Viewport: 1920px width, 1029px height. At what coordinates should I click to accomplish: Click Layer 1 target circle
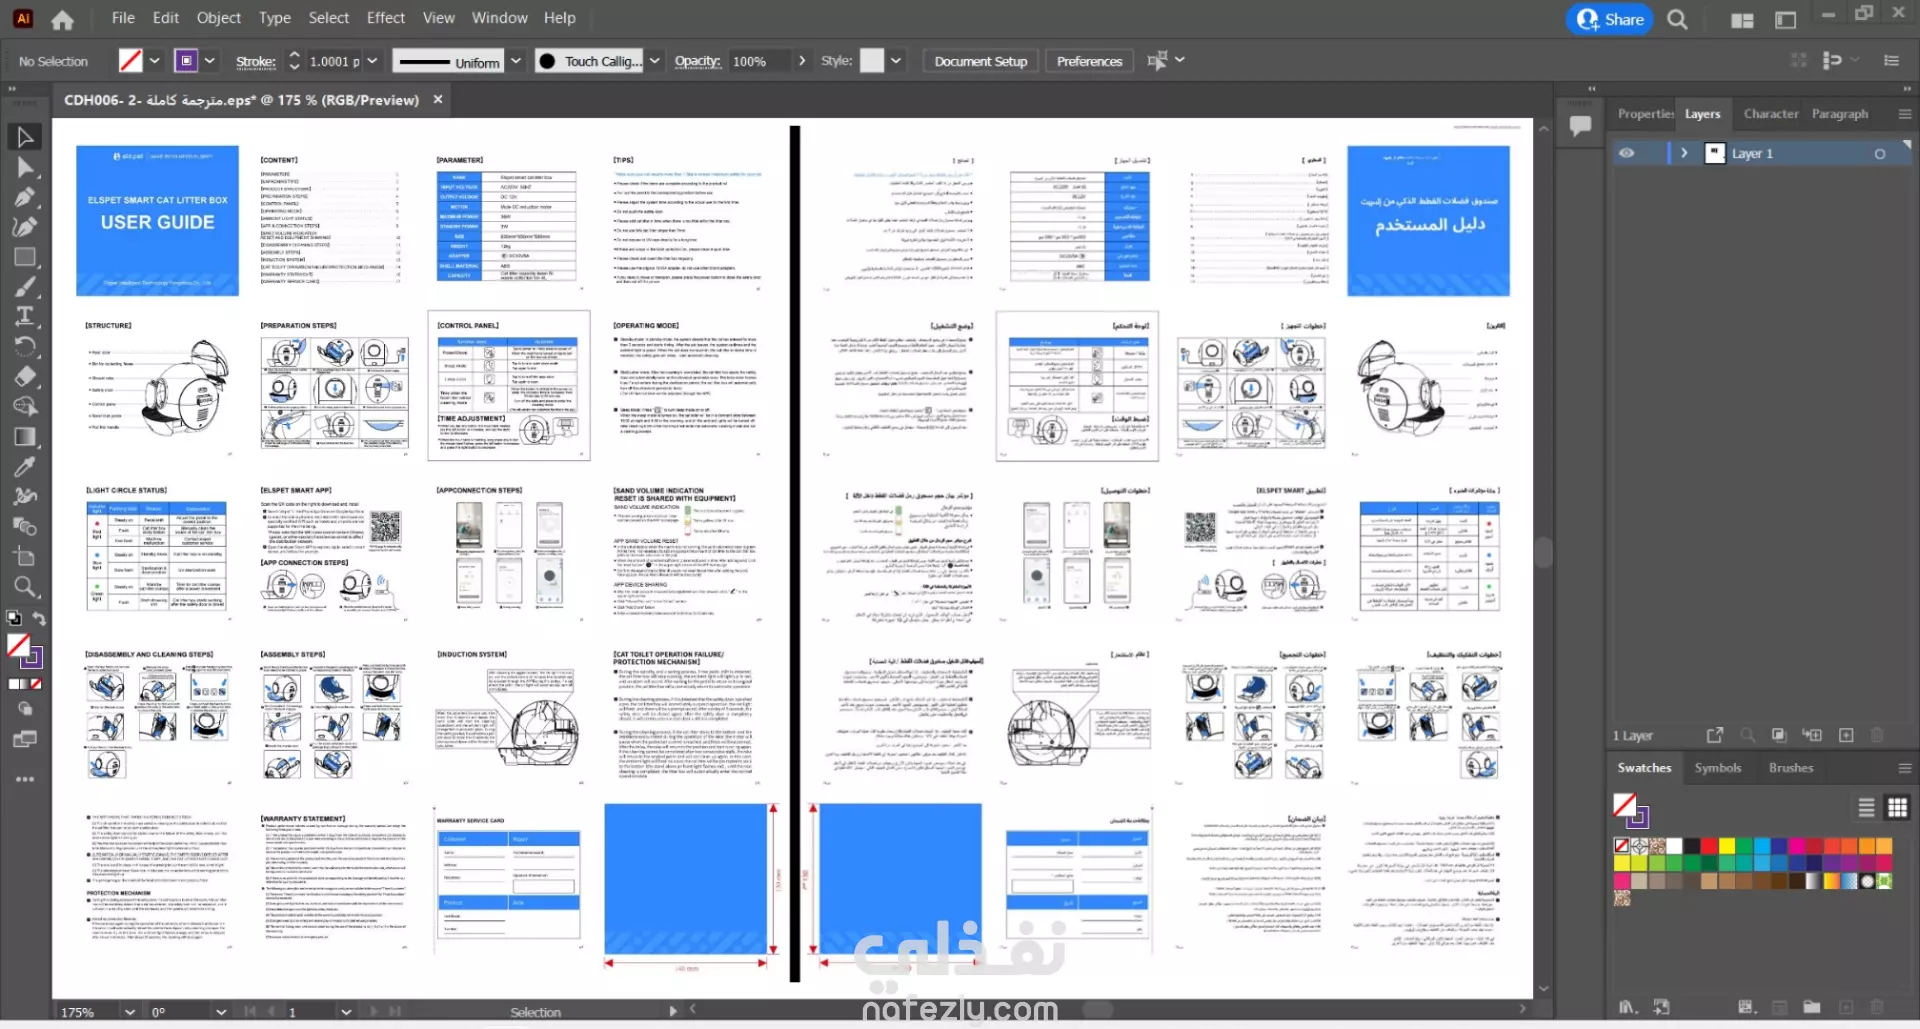(x=1880, y=154)
